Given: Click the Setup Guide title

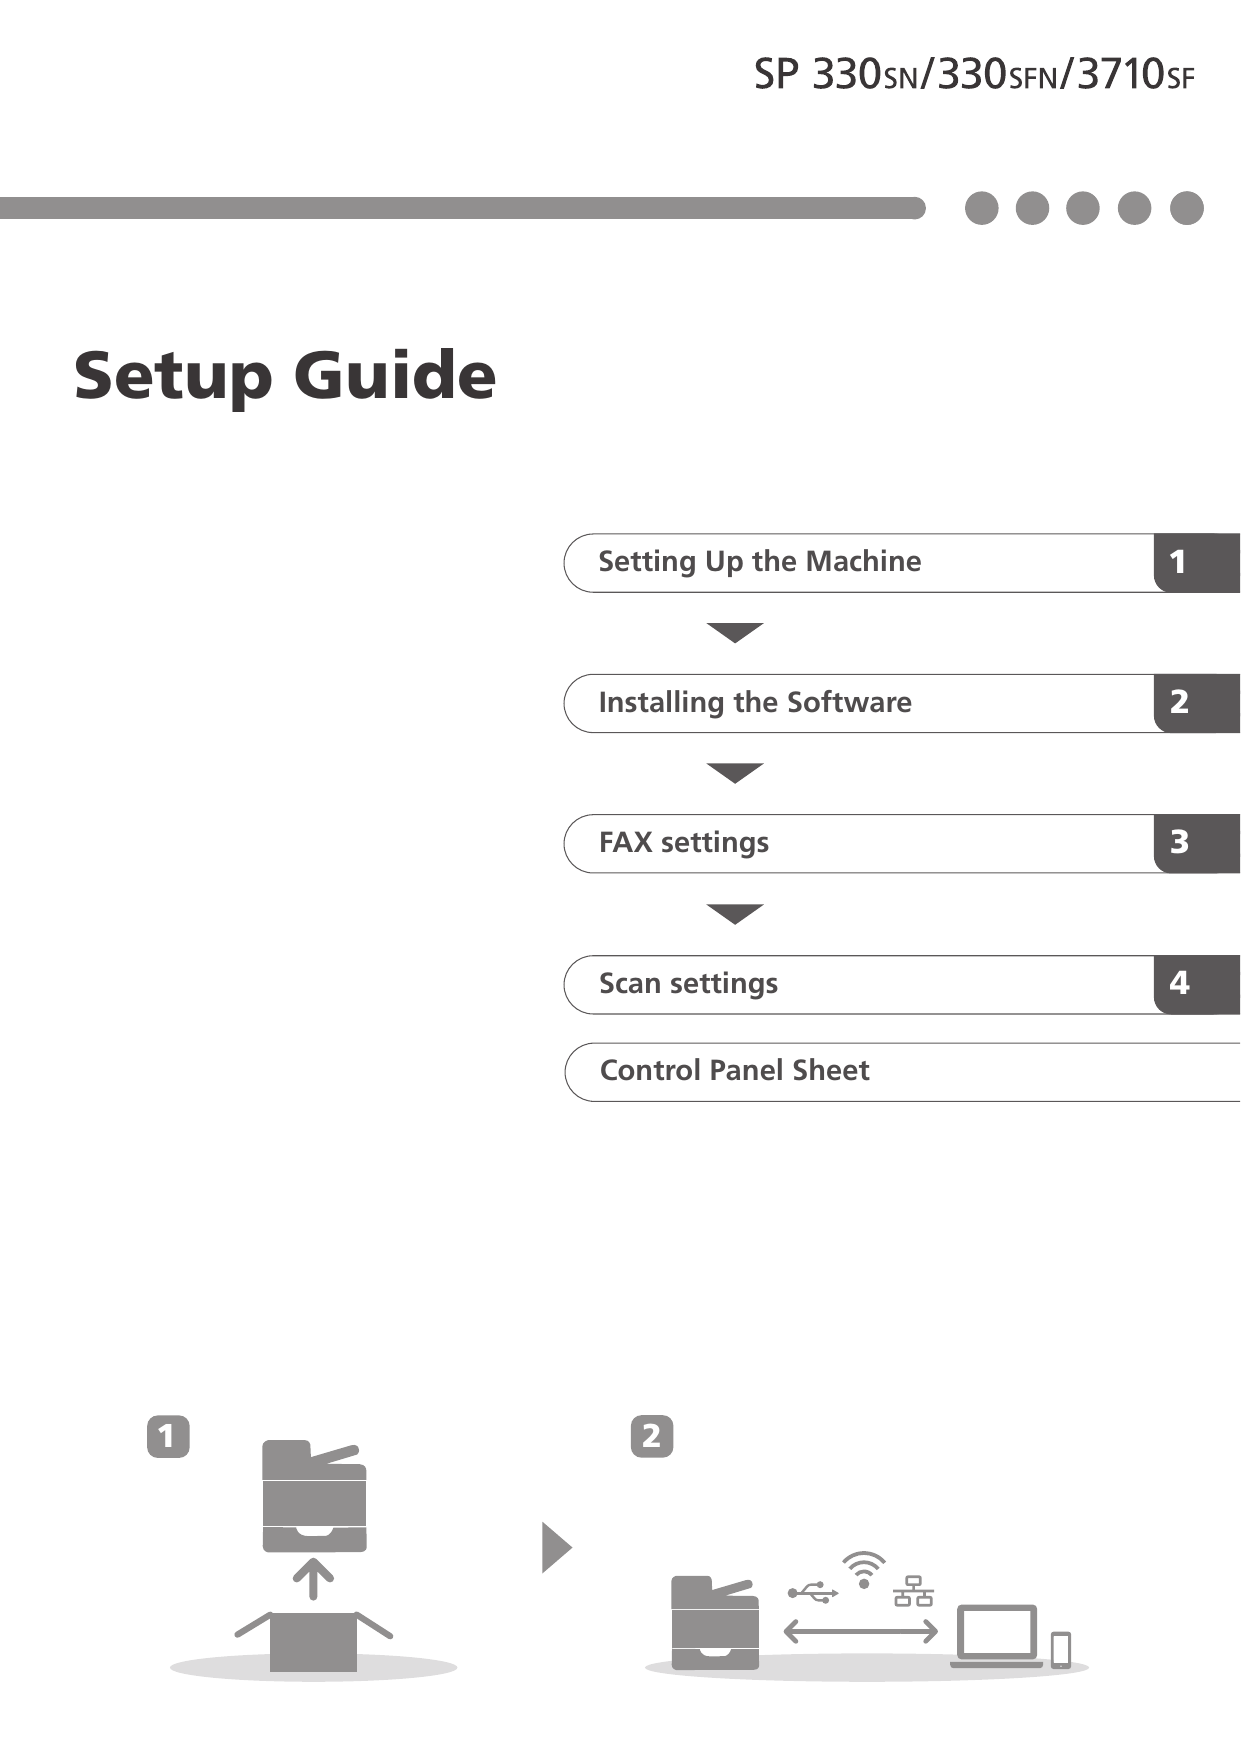Looking at the screenshot, I should tap(285, 375).
